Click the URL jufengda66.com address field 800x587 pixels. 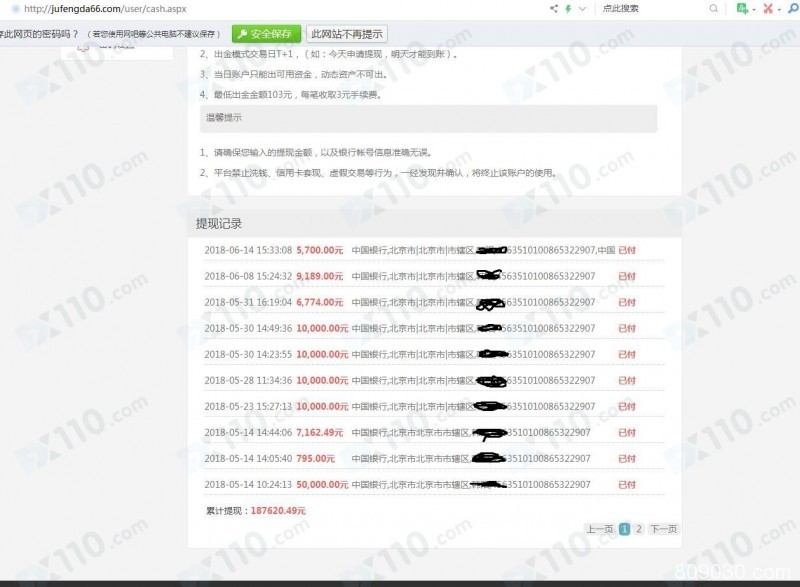pyautogui.click(x=106, y=9)
